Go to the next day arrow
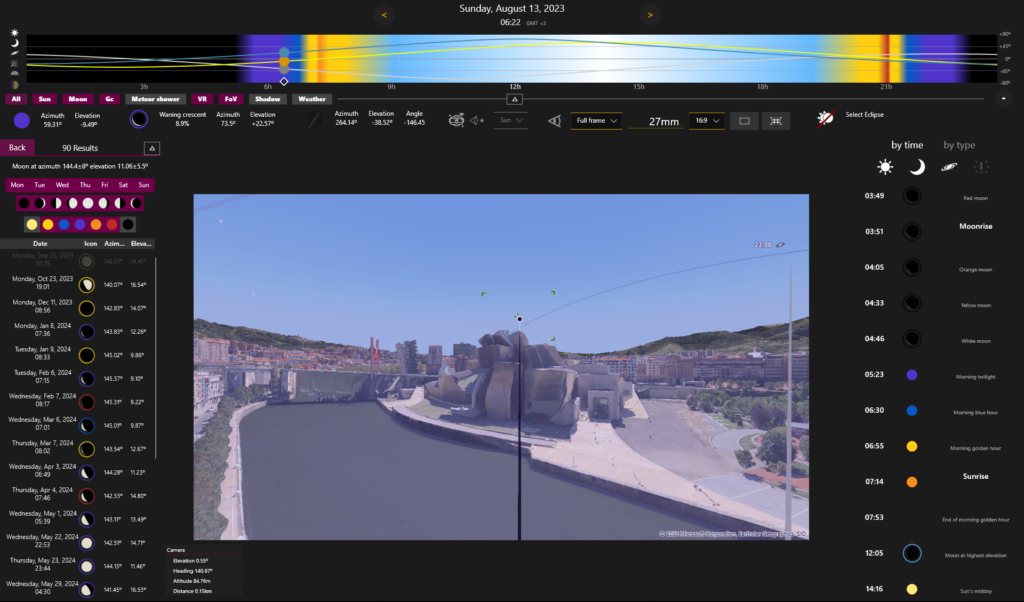 (x=650, y=14)
